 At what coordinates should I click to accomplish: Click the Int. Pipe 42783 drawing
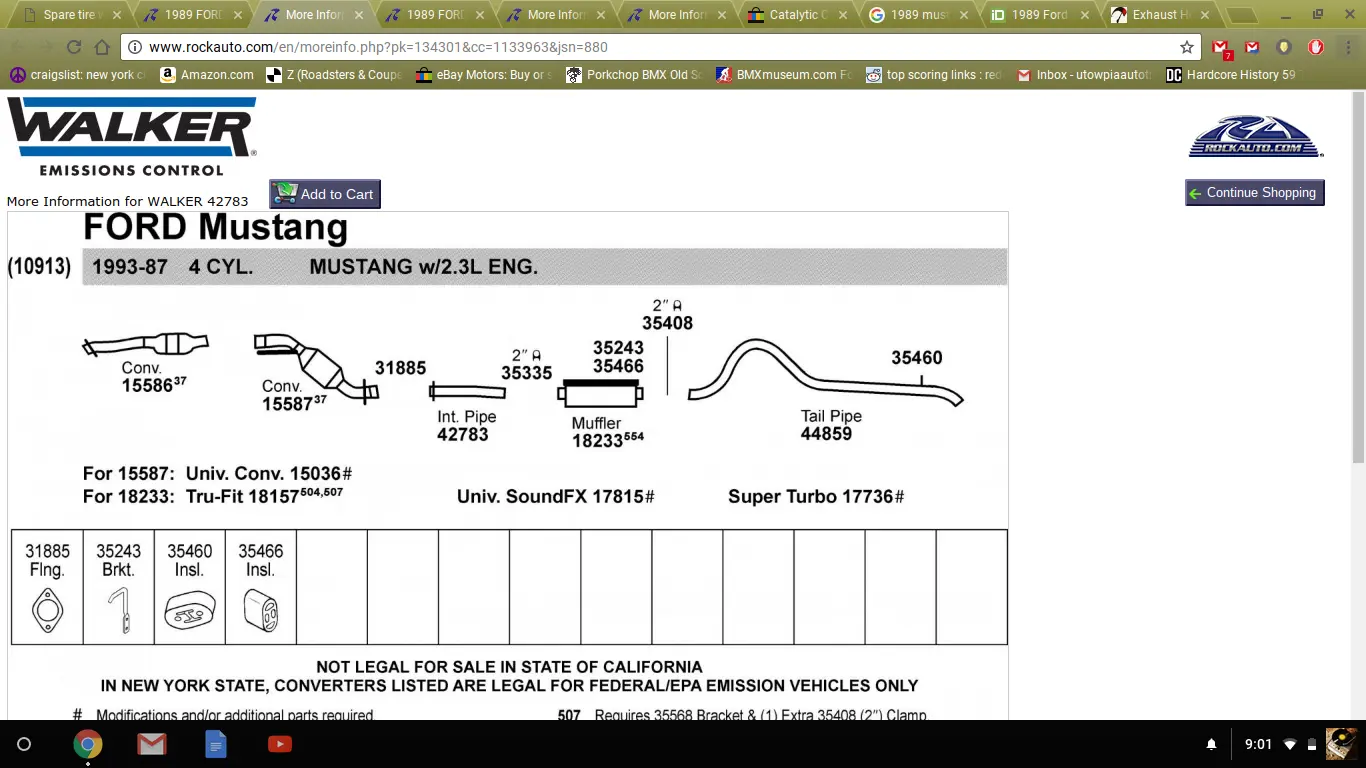(x=467, y=391)
